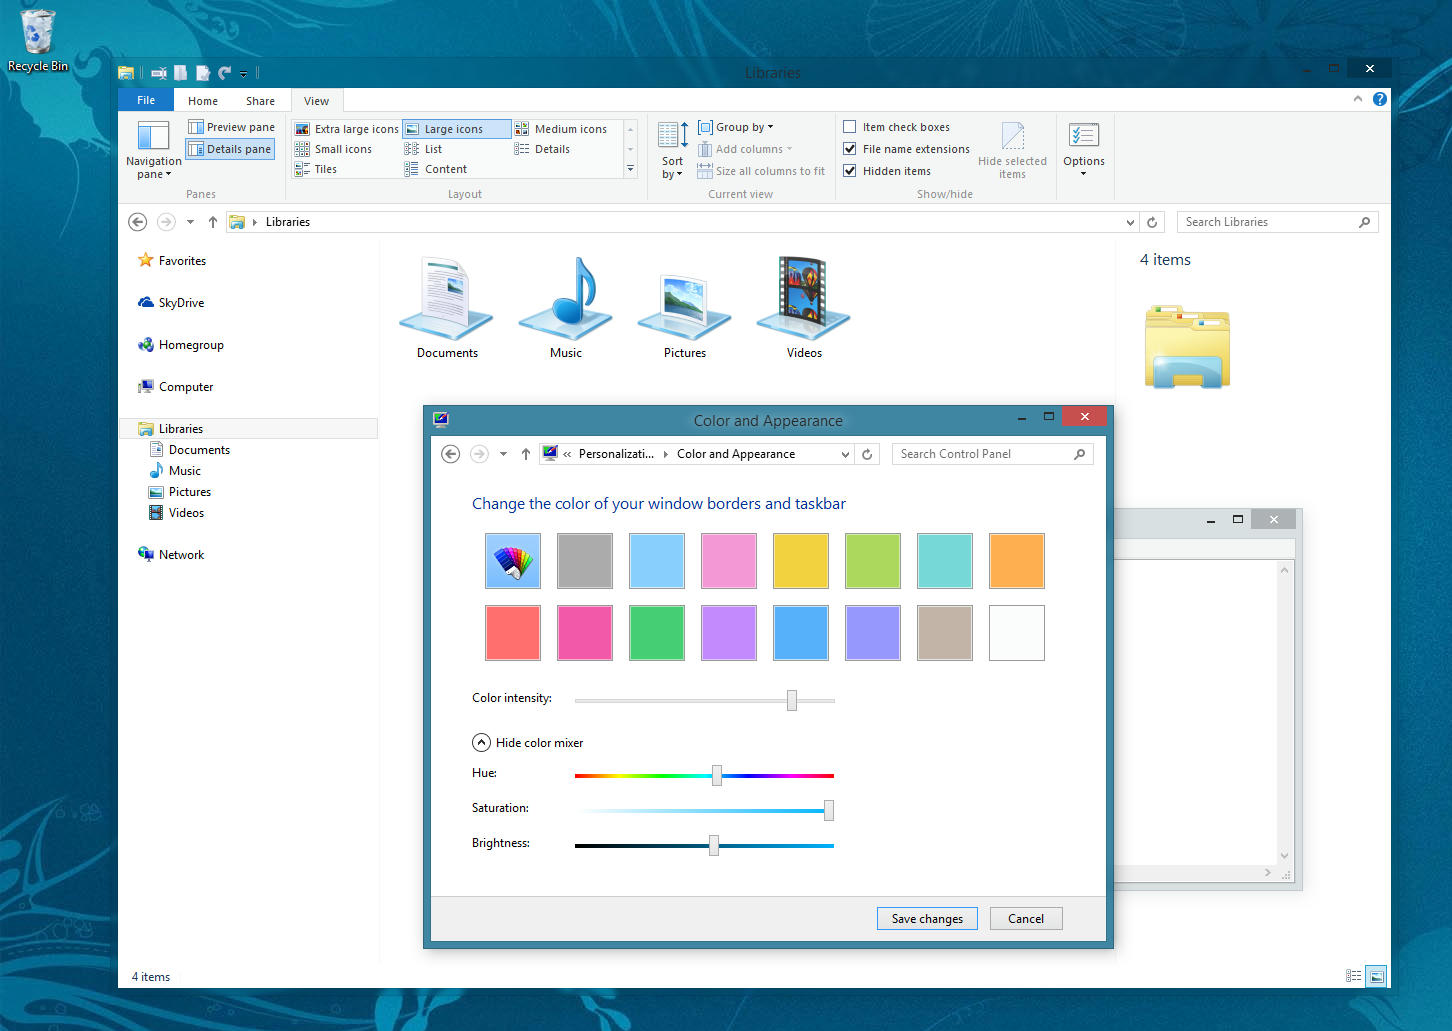
Task: Open the Recycle Bin icon
Action: pos(37,34)
